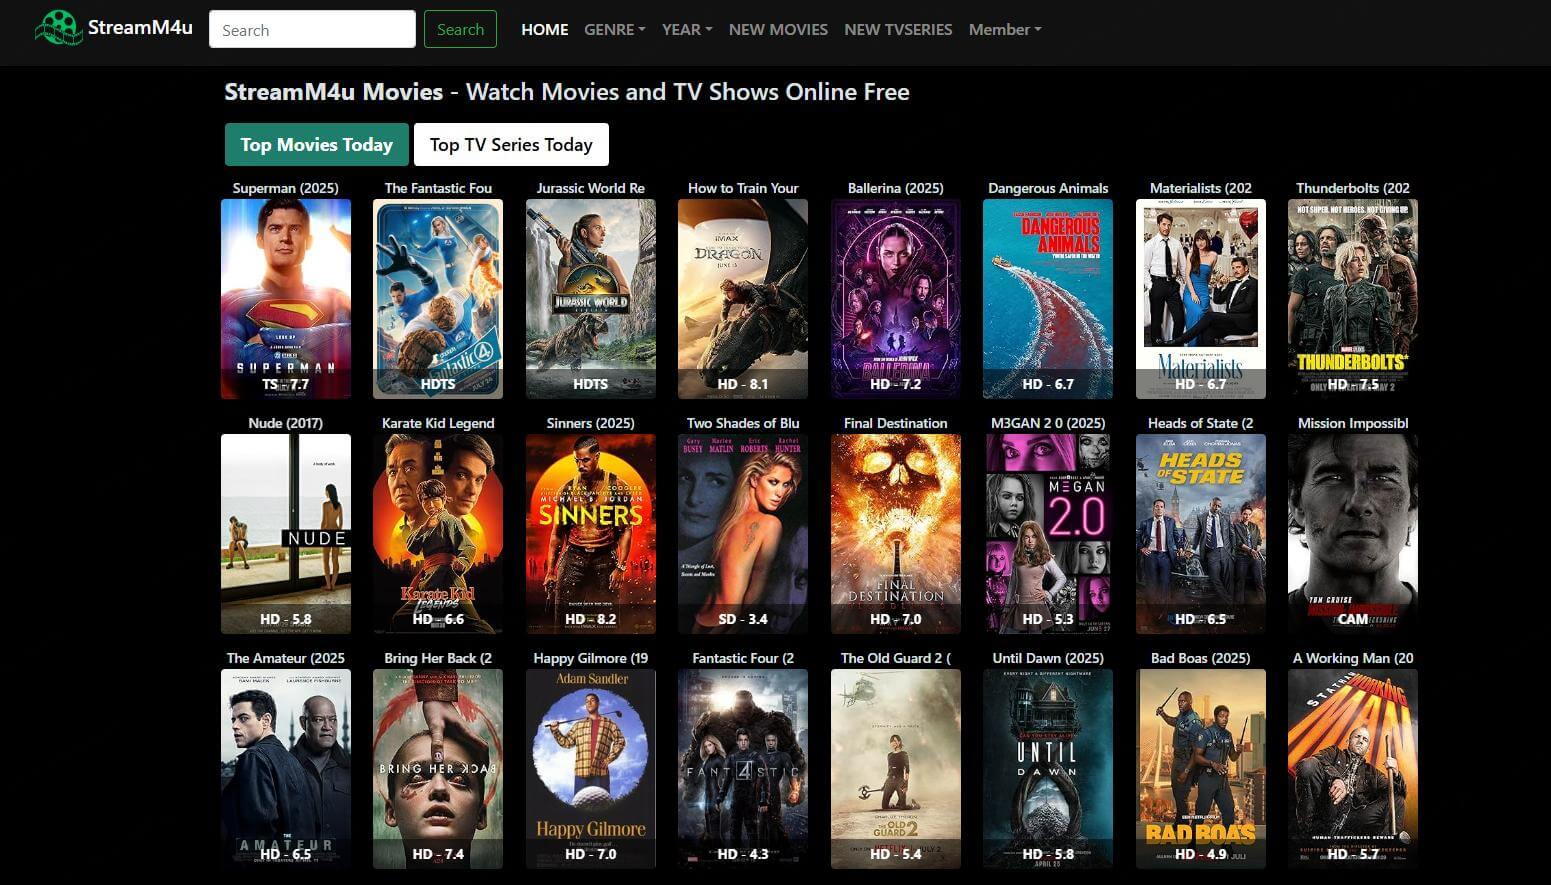Open the GENRE dropdown
1551x885 pixels.
click(613, 29)
